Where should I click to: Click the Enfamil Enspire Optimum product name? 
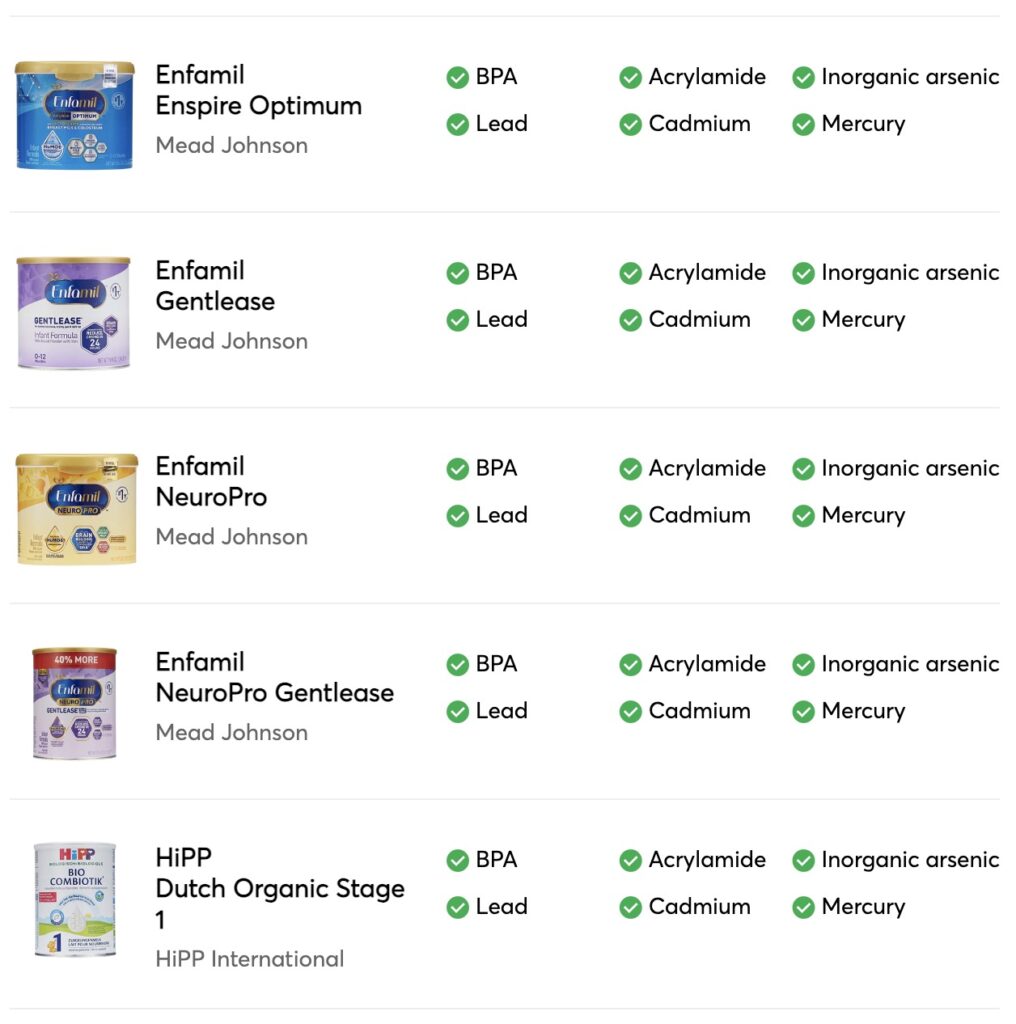click(x=259, y=90)
